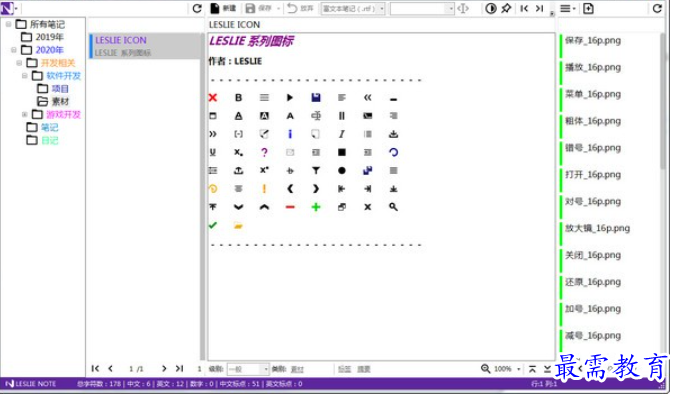Collapse the 所有笔记 root tree node
The image size is (676, 398).
tap(8, 24)
